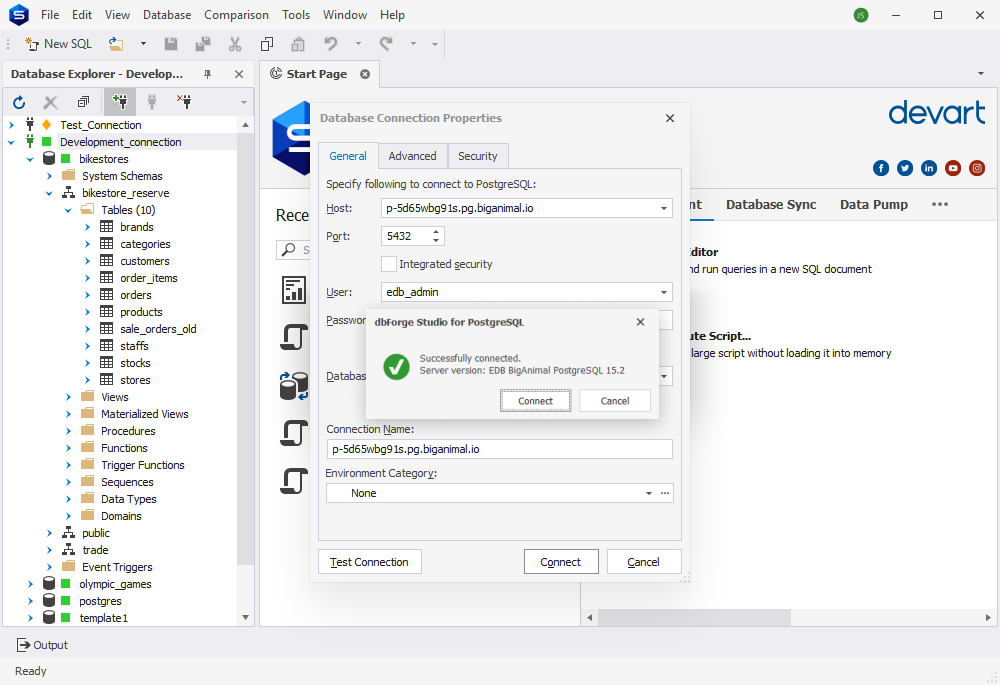Open the Environment Category dropdown

pos(649,493)
